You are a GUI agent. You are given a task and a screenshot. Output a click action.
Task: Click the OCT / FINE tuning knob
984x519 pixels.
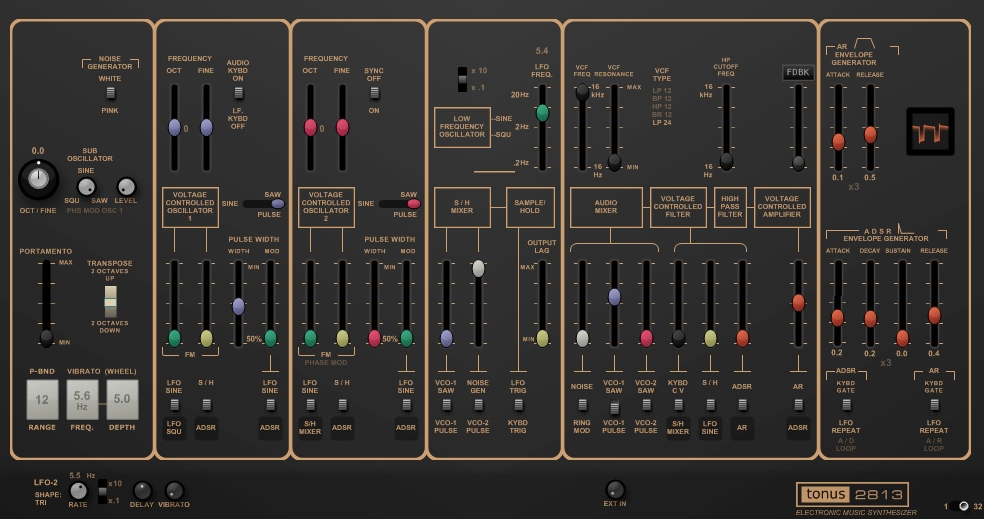[38, 179]
